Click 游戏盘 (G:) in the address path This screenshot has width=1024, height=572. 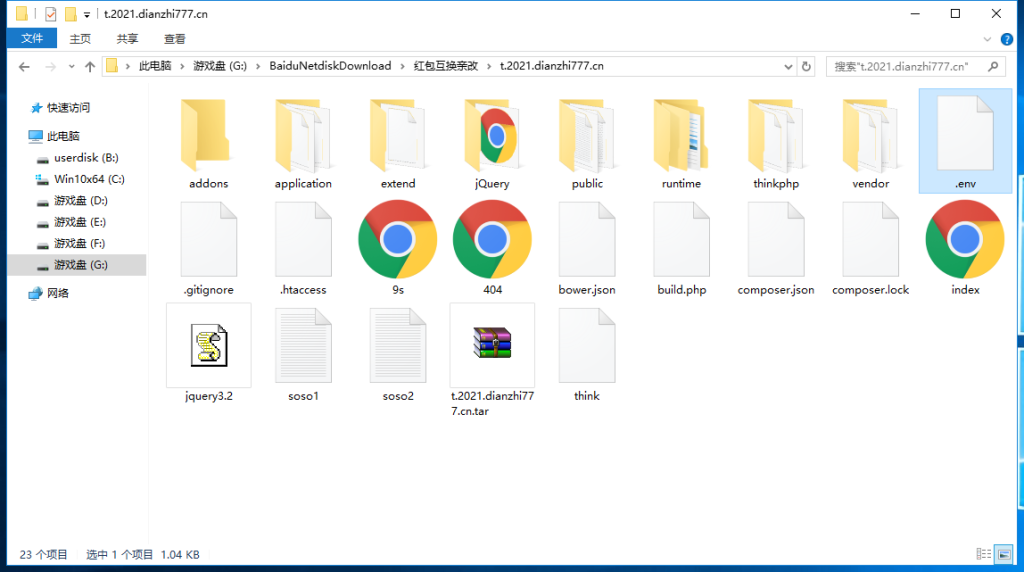220,66
